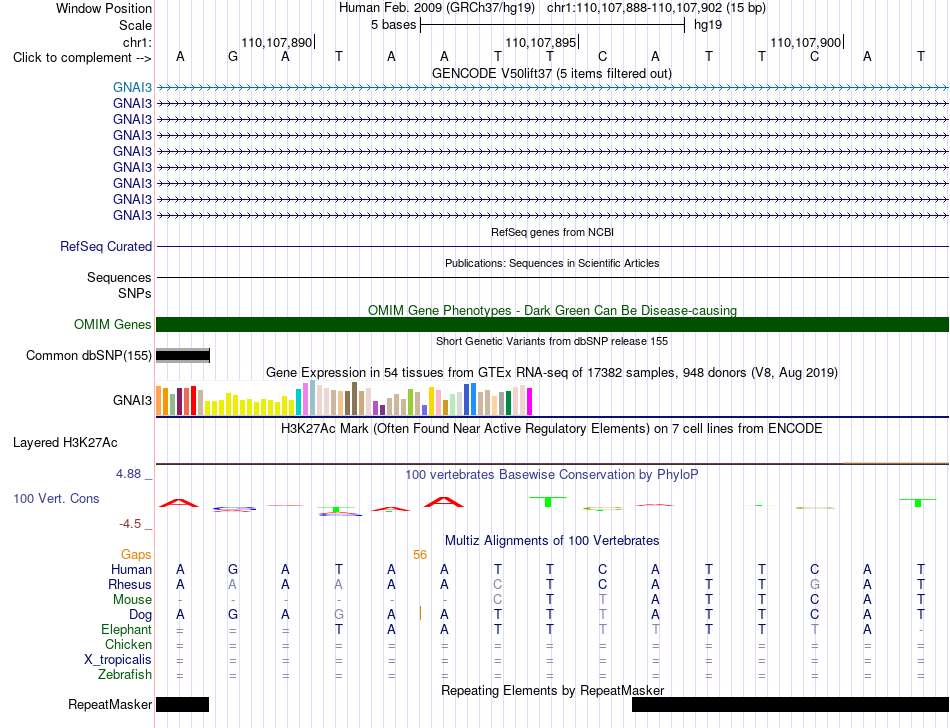Click the 110,107,890 position marker
The image size is (950, 728).
click(x=277, y=42)
